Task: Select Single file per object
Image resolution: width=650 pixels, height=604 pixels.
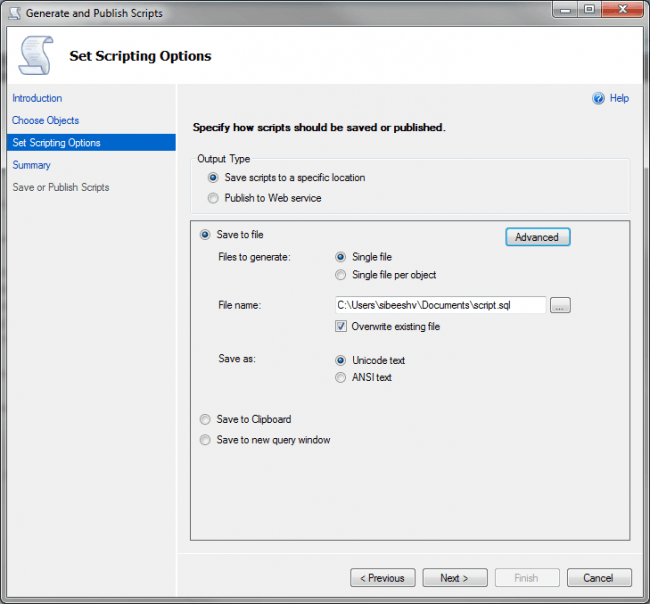Action: (x=342, y=275)
